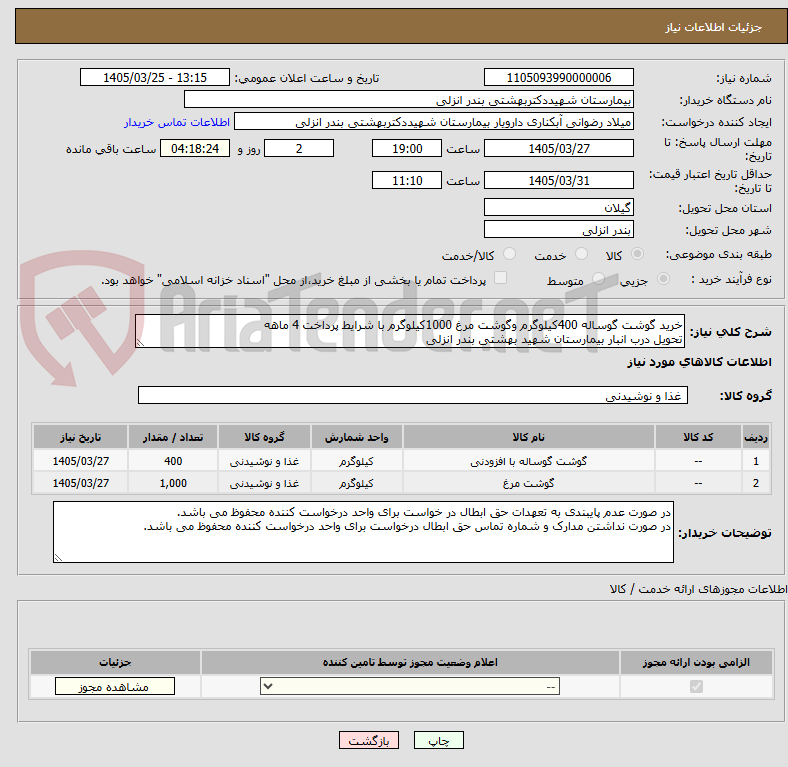Click the announcement date field 1405/03/25 - 13:15
The image size is (788, 767).
coord(155,77)
